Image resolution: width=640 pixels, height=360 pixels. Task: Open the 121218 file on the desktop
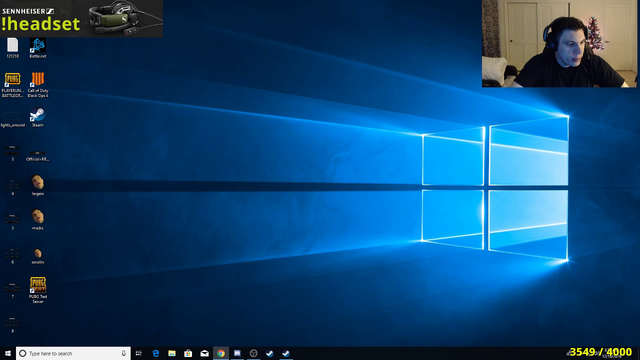tap(13, 48)
